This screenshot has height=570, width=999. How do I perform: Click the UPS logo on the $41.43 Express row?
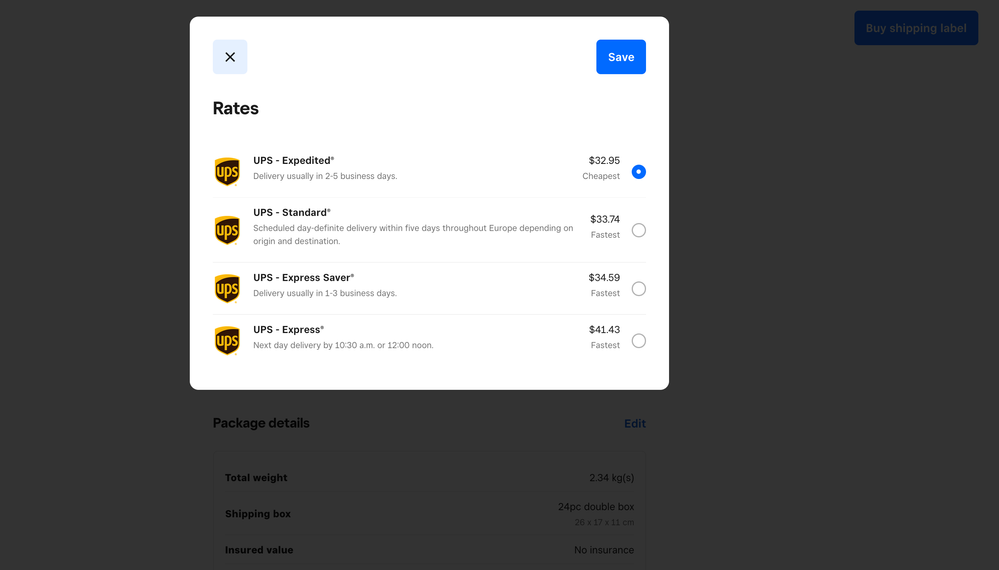point(228,341)
